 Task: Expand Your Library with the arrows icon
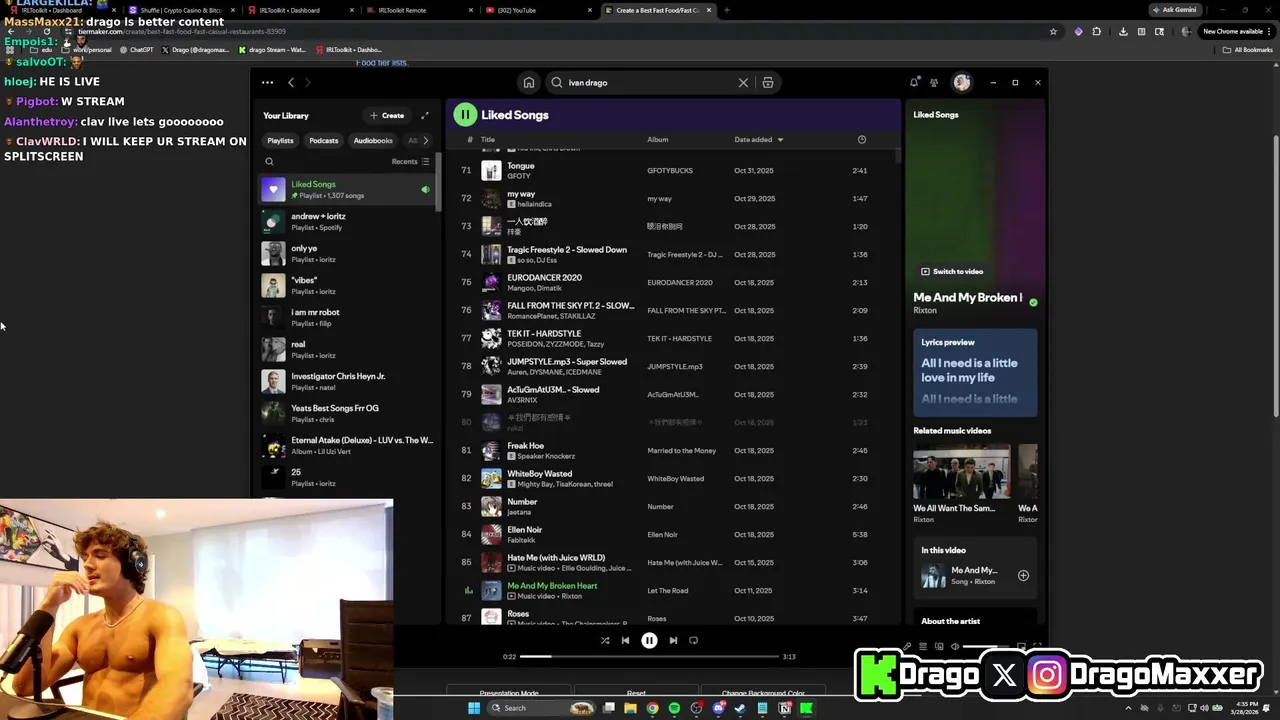(x=424, y=116)
